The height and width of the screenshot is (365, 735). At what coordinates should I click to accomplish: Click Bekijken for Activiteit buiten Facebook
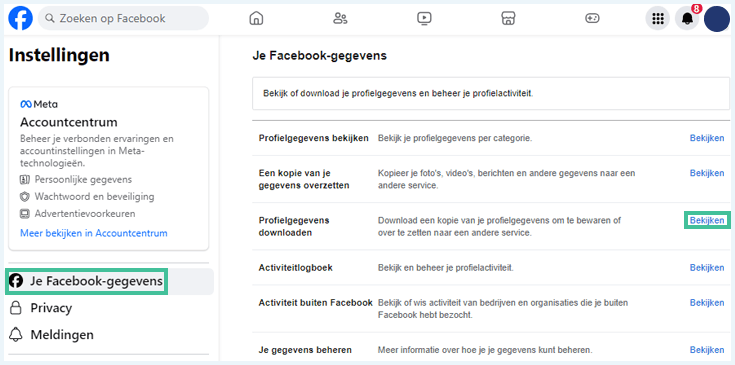(x=707, y=303)
